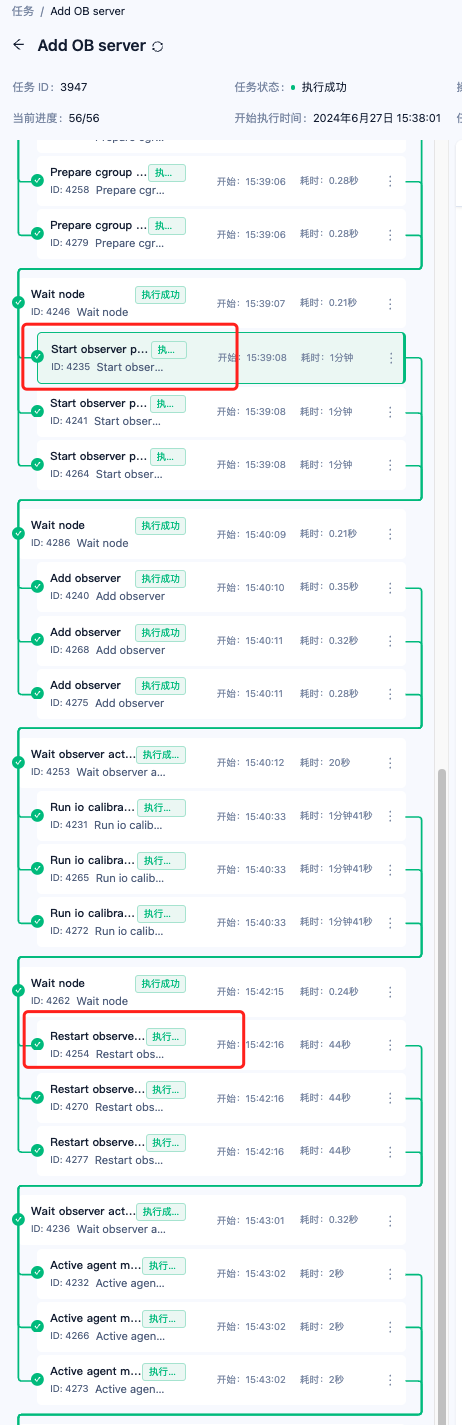Open more options for task ID 4235
Screen dimensions: 462x1425
391,357
